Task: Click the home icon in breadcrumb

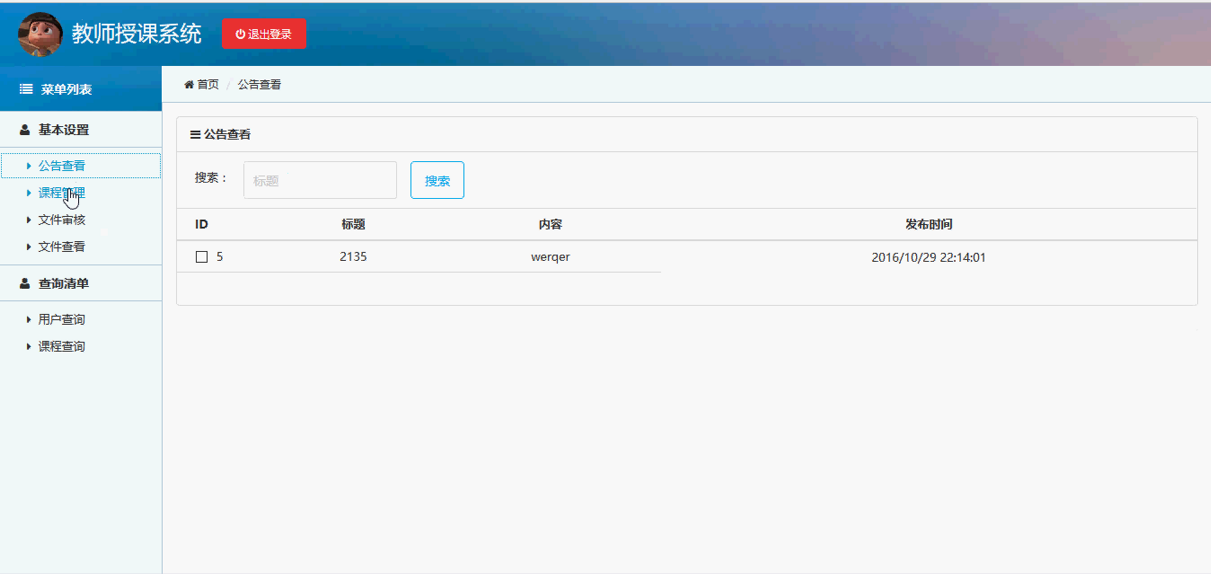Action: (x=189, y=85)
